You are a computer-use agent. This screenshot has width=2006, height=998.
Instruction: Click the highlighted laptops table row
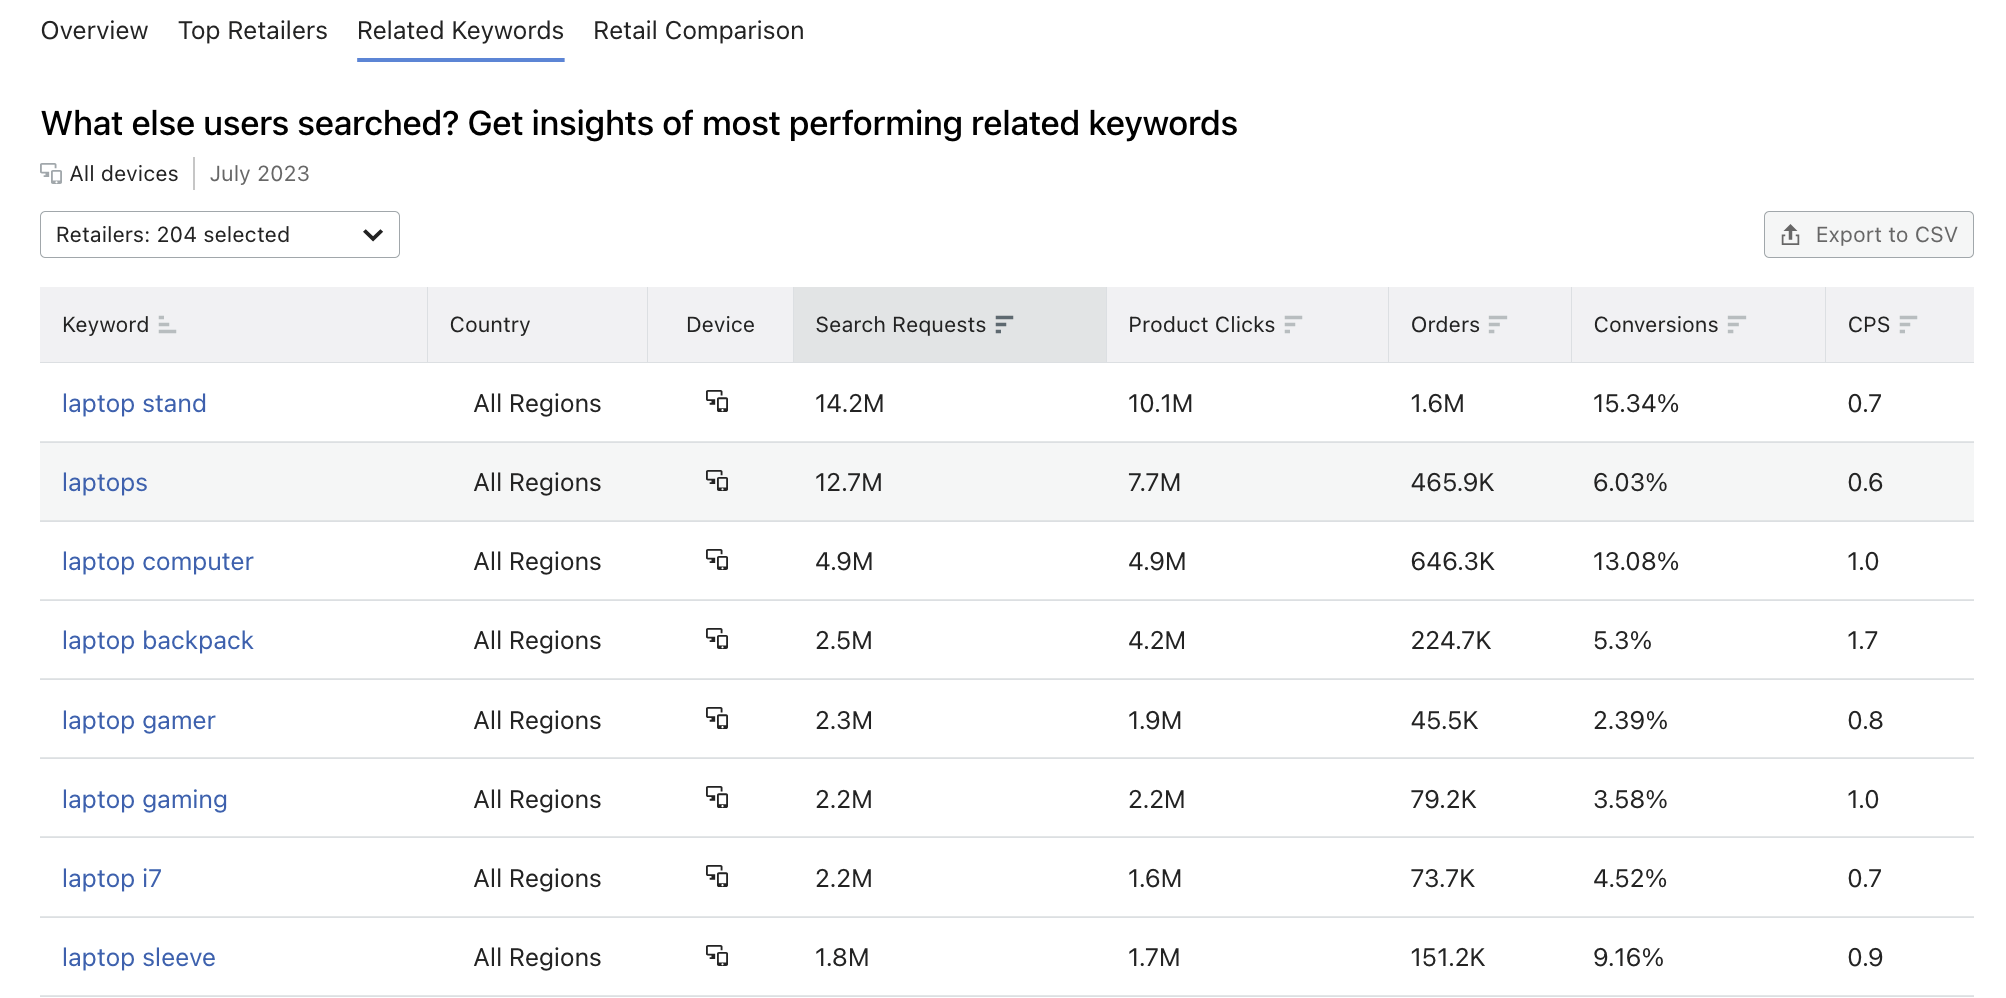tap(1000, 481)
